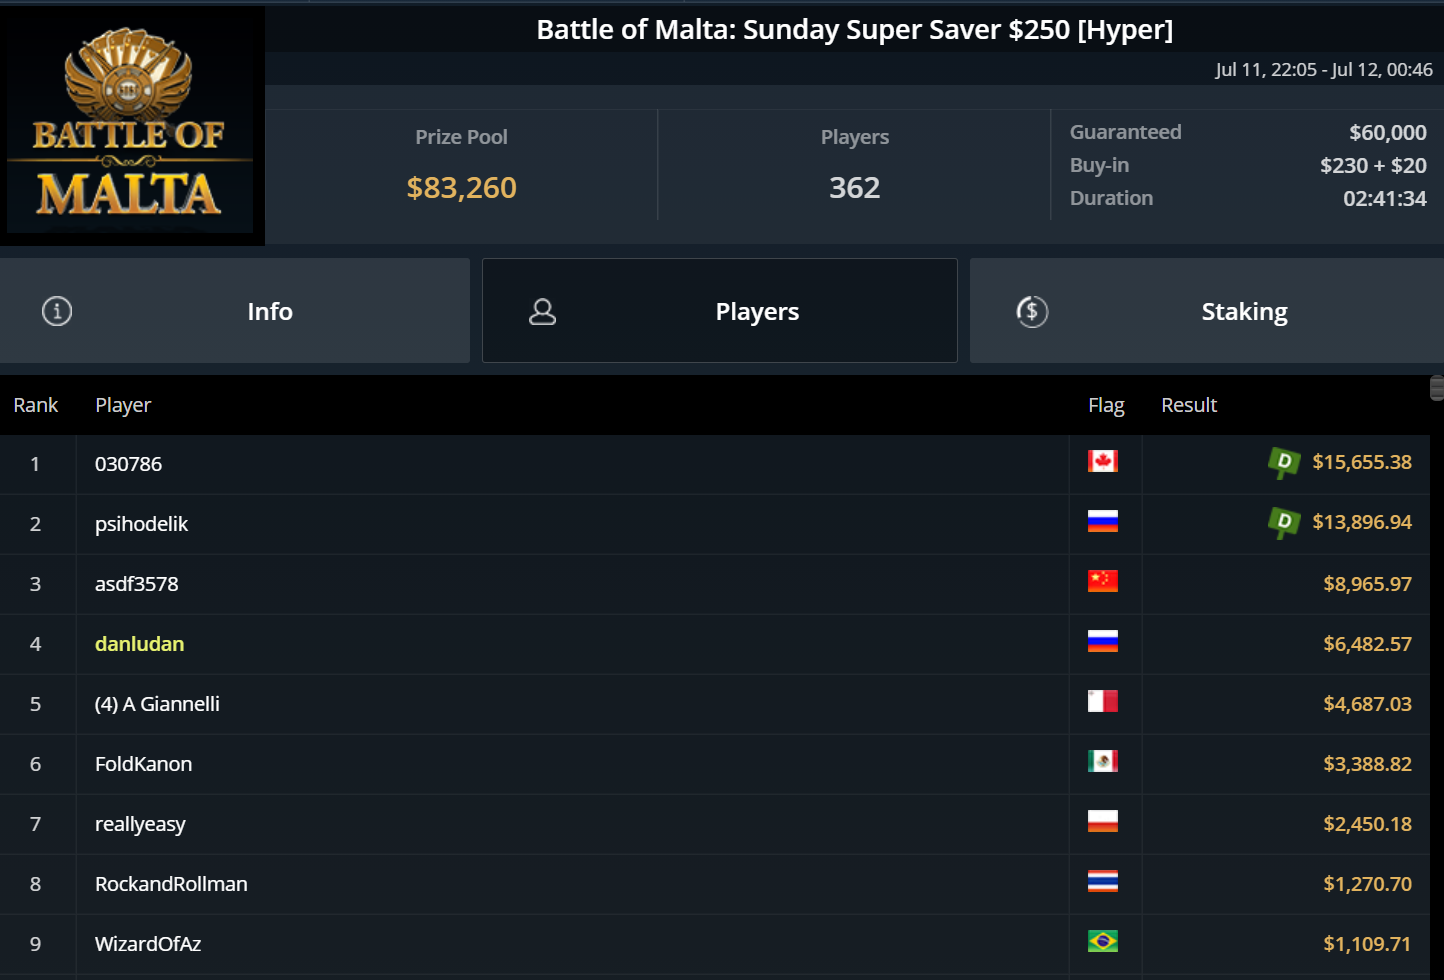Click the China flag for asdf3578
The width and height of the screenshot is (1444, 980).
(1102, 581)
